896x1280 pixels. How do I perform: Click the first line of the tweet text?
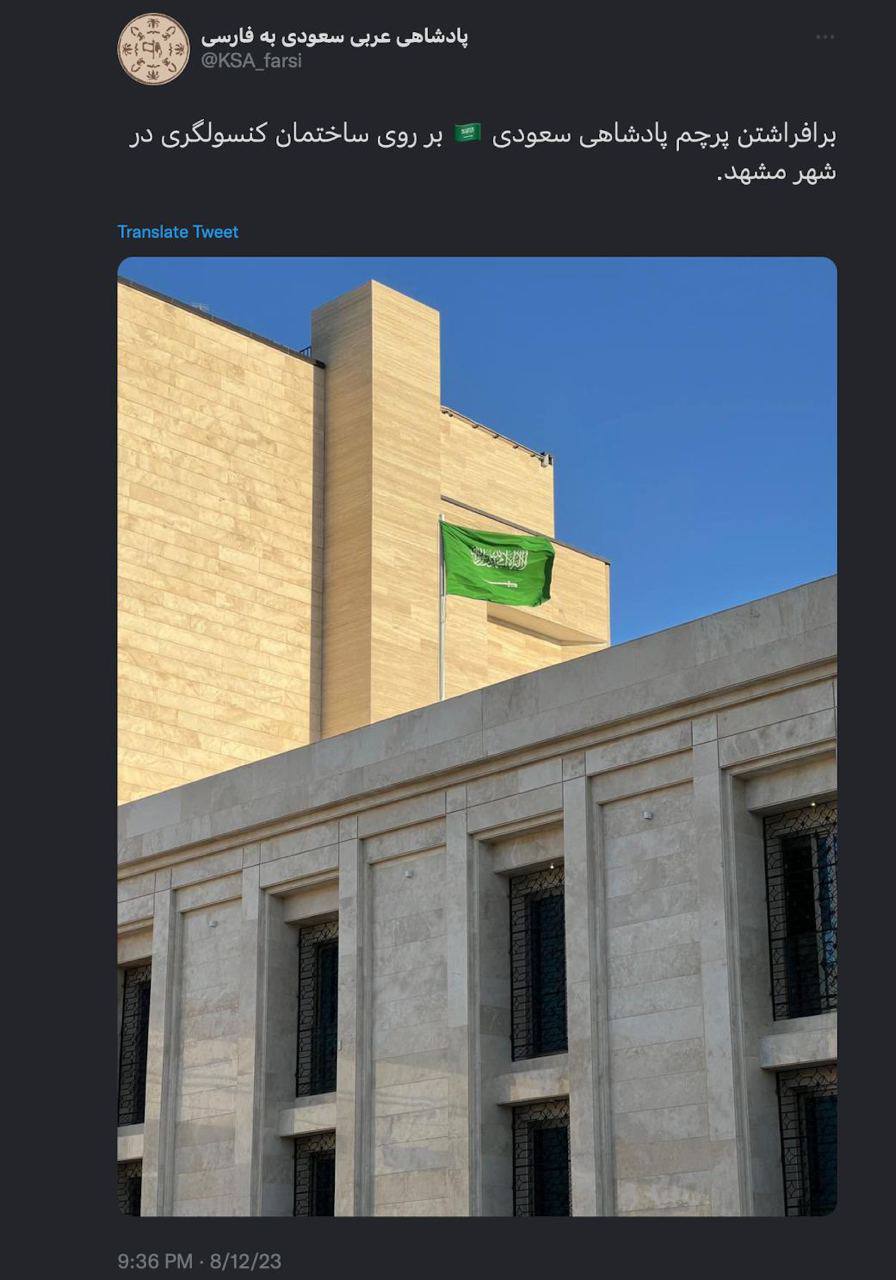481,134
